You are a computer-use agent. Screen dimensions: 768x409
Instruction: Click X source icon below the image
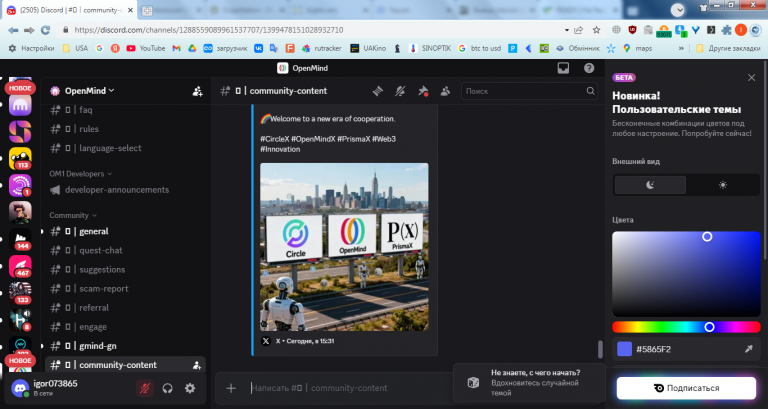click(266, 341)
